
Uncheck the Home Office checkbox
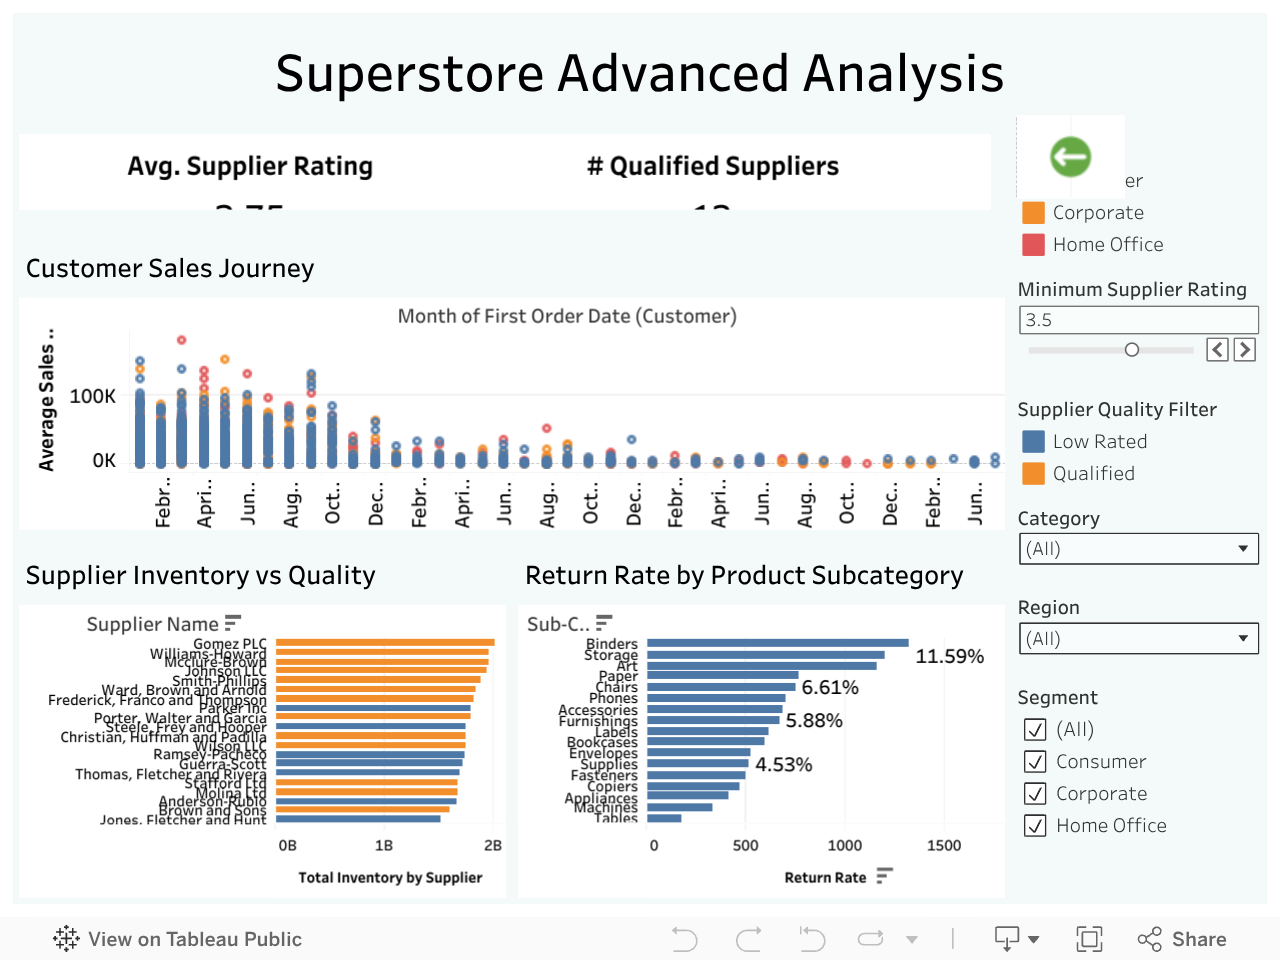[1036, 825]
